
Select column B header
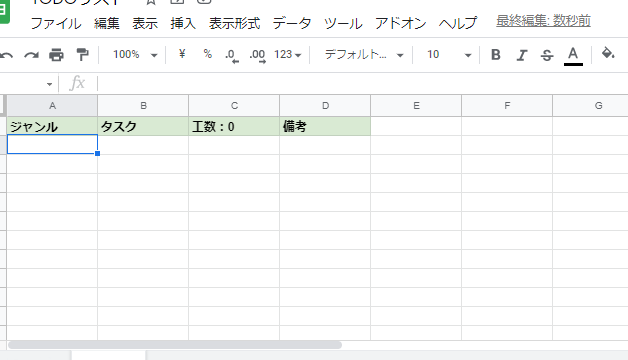143,106
